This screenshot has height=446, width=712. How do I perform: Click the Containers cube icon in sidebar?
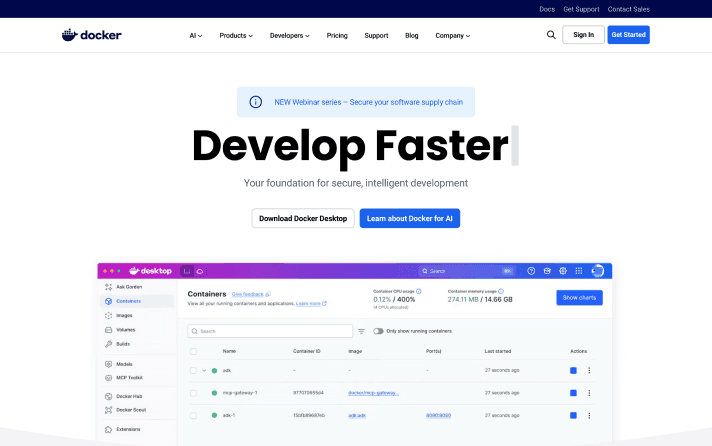tap(109, 301)
